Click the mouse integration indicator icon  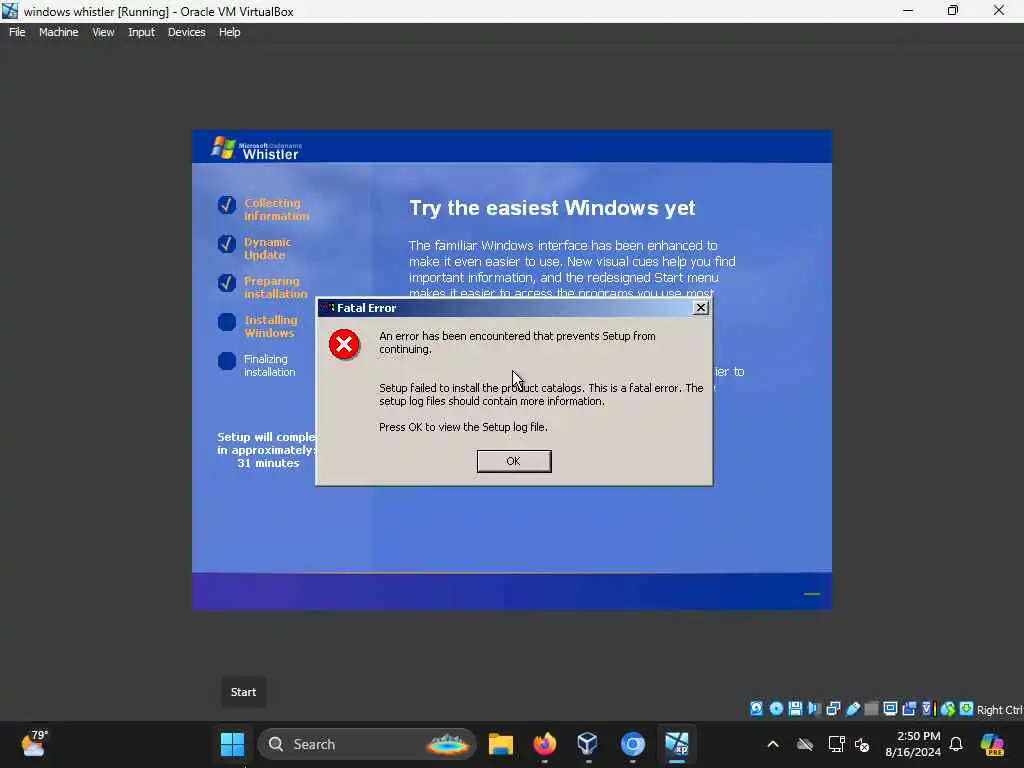[948, 709]
